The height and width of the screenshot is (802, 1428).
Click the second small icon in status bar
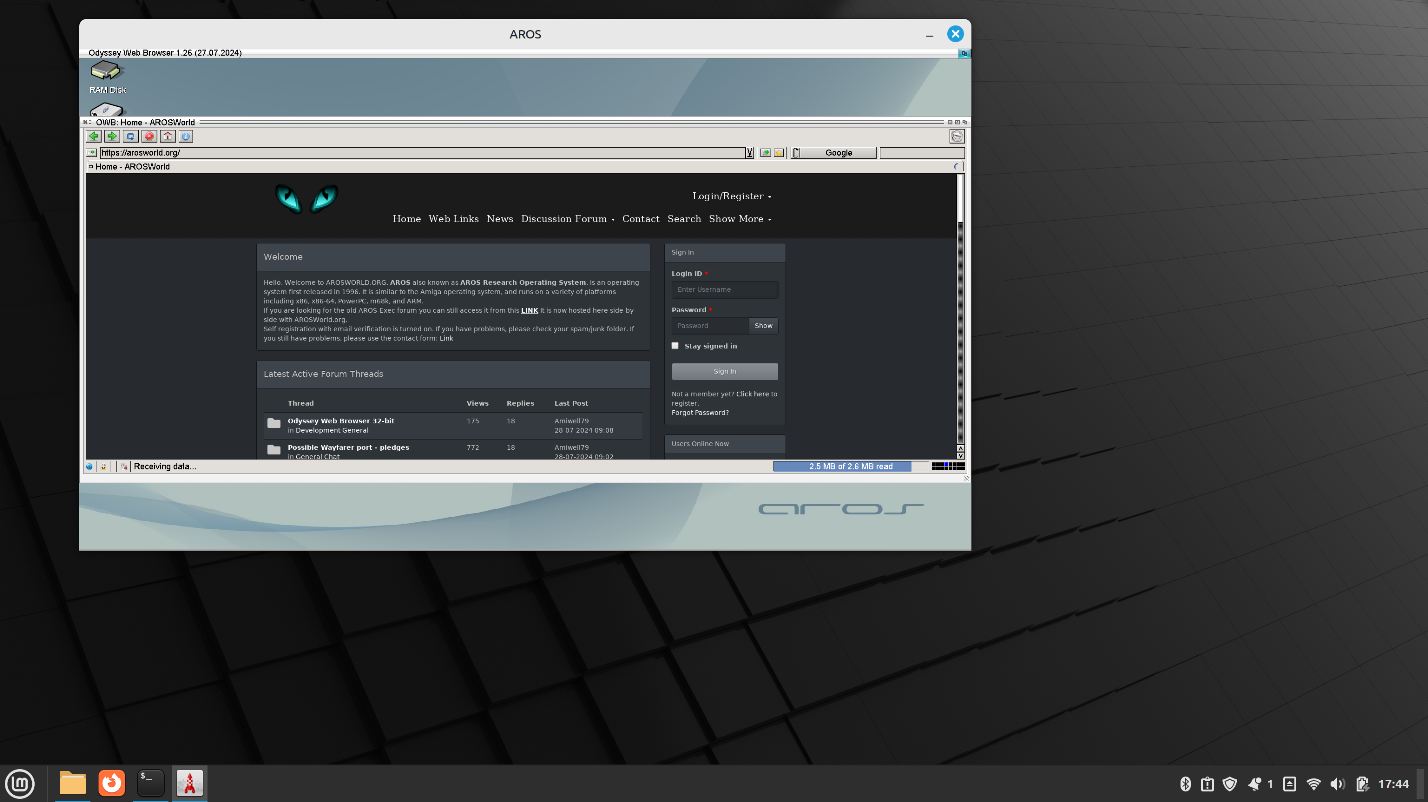pyautogui.click(x=104, y=466)
